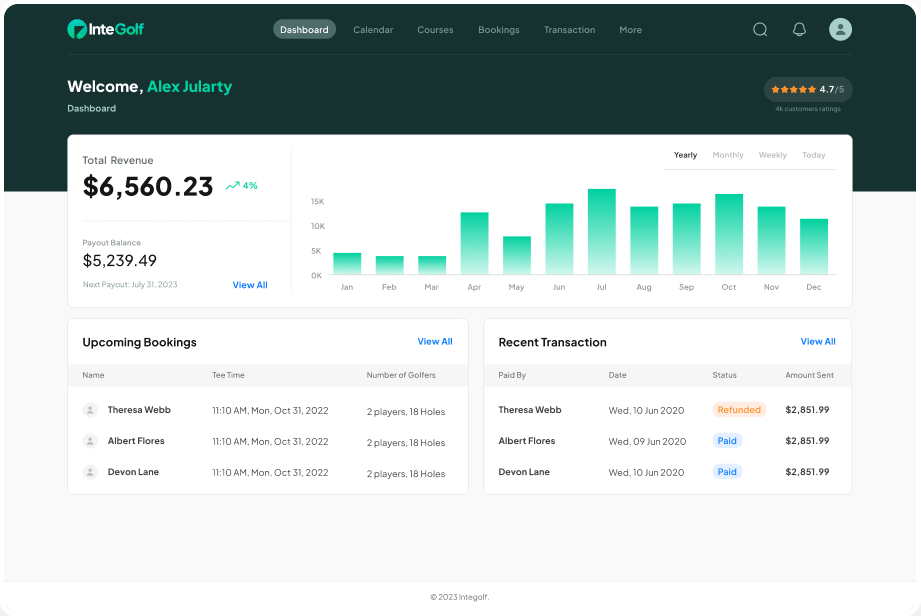This screenshot has width=921, height=616.
Task: Go to the Calendar menu item
Action: [373, 30]
